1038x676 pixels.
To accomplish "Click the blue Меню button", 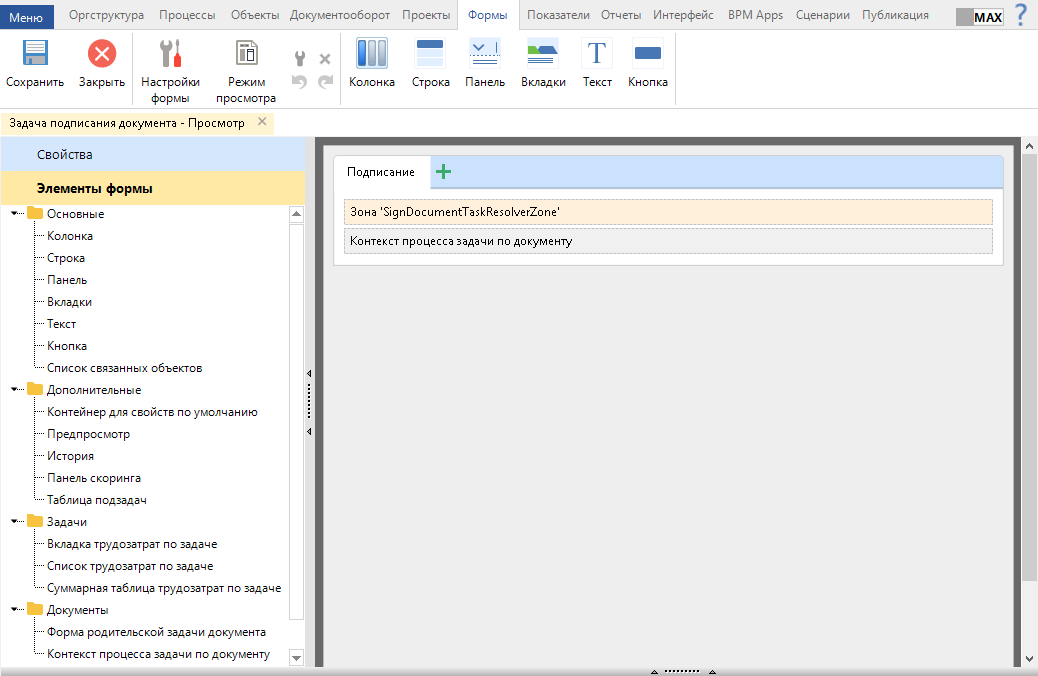I will (26, 16).
